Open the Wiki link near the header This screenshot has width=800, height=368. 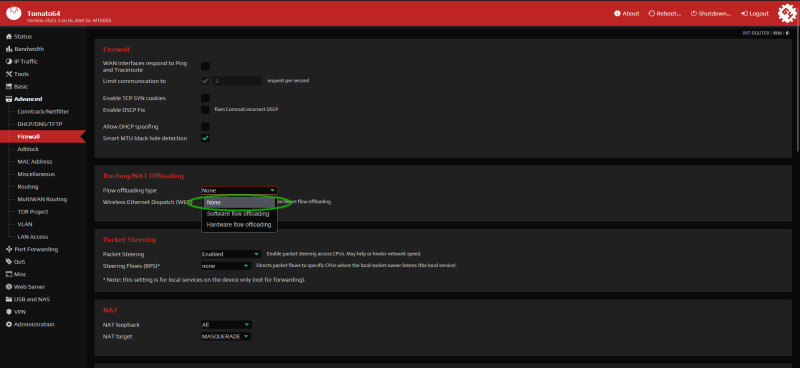point(777,33)
